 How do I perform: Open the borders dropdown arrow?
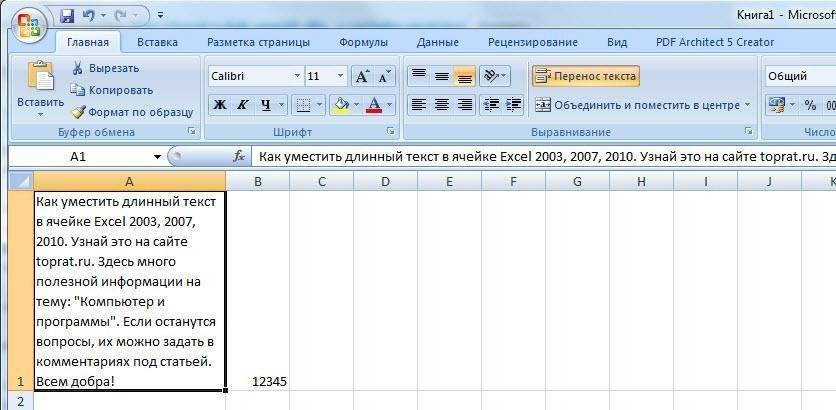point(320,105)
